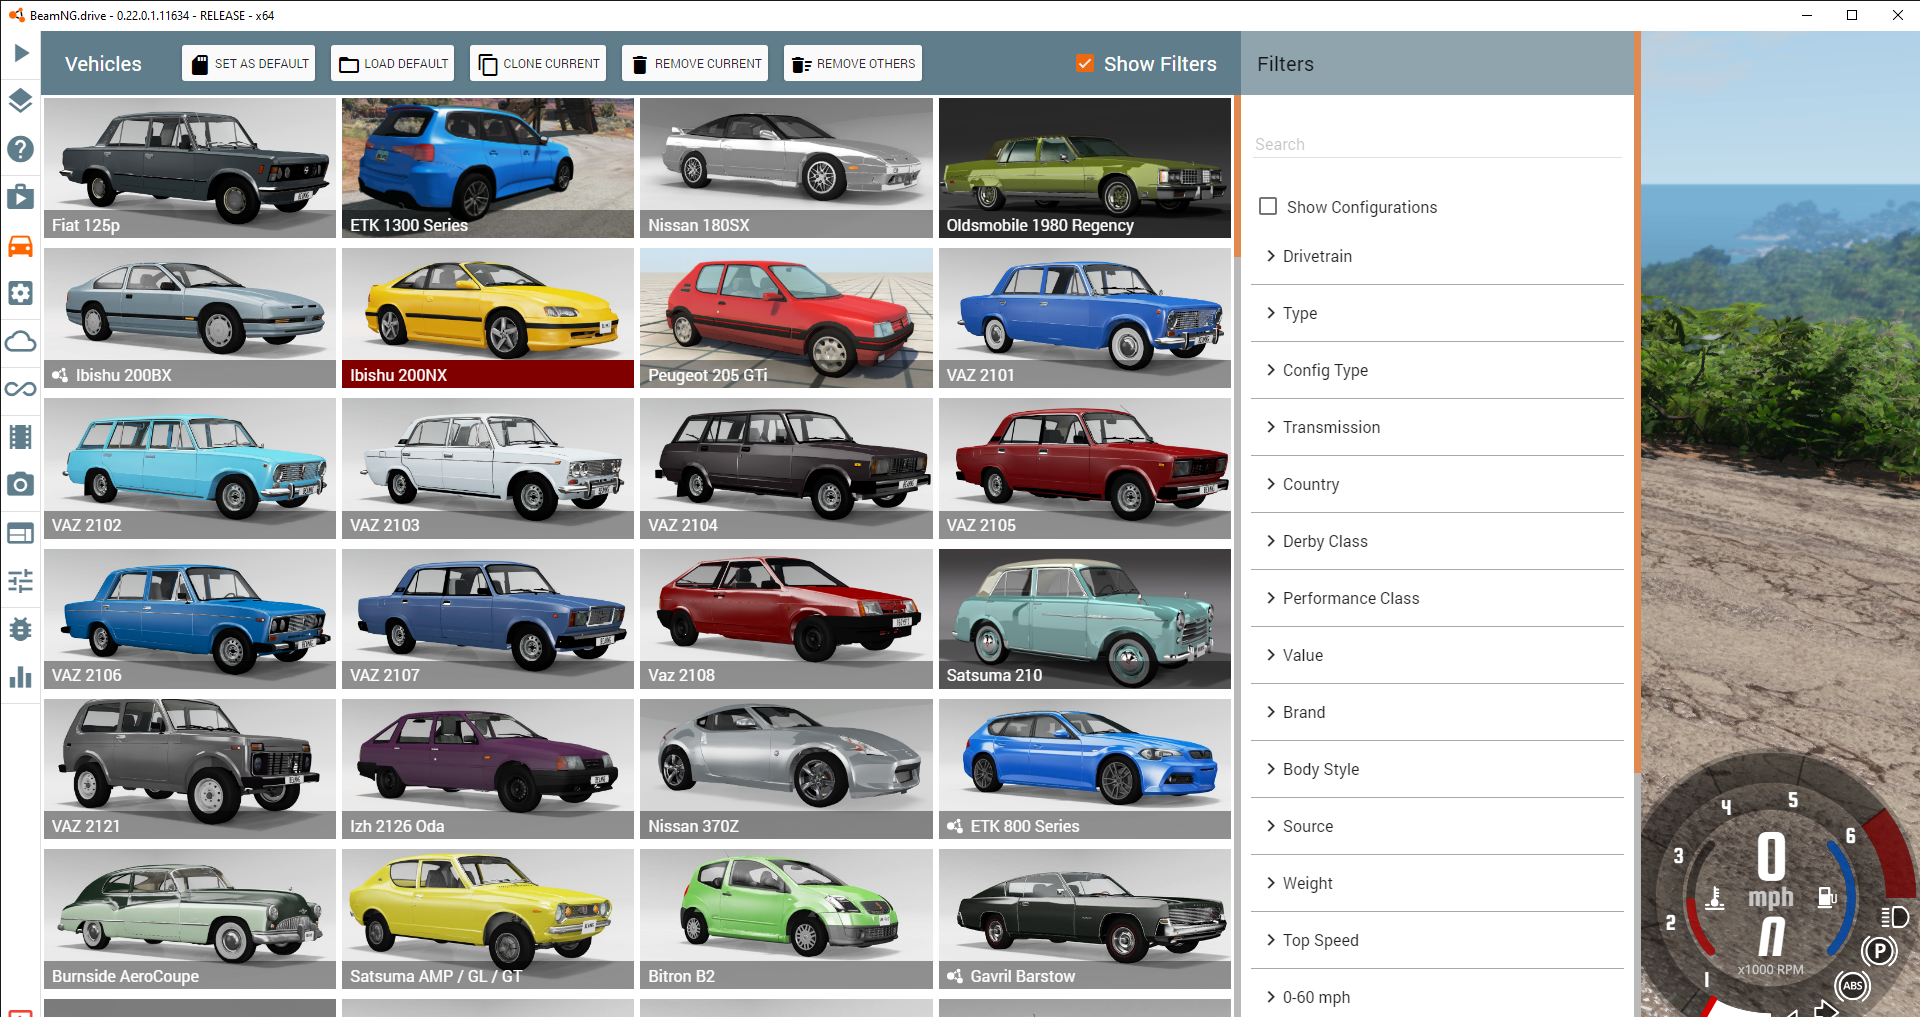
Task: Expand the Weight filter
Action: click(1437, 883)
